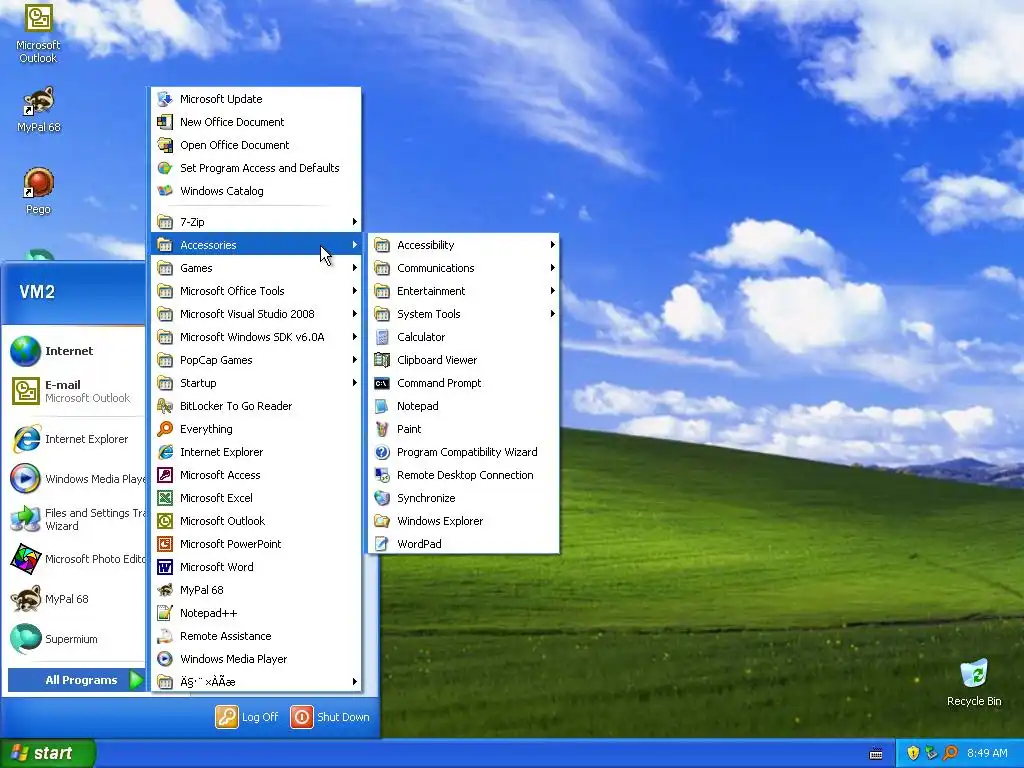This screenshot has height=768, width=1024.
Task: Expand the Games program folder
Action: [x=256, y=268]
